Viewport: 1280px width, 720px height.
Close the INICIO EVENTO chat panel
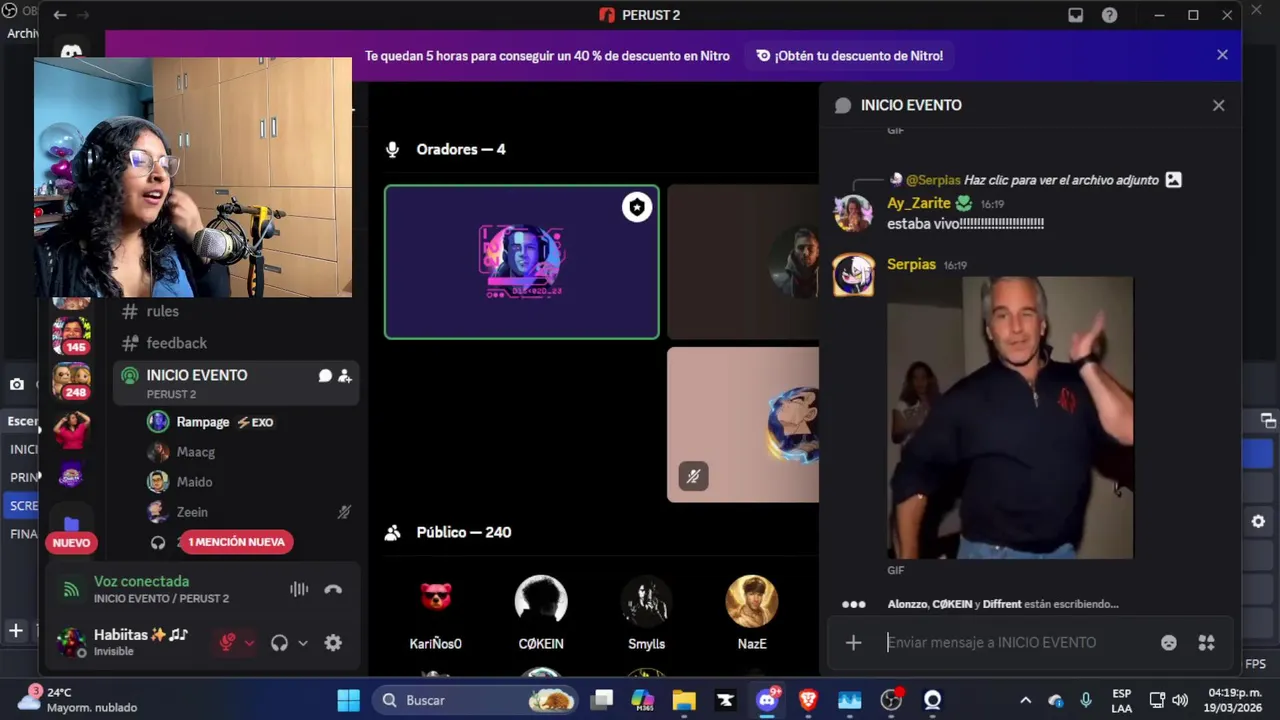(x=1218, y=105)
